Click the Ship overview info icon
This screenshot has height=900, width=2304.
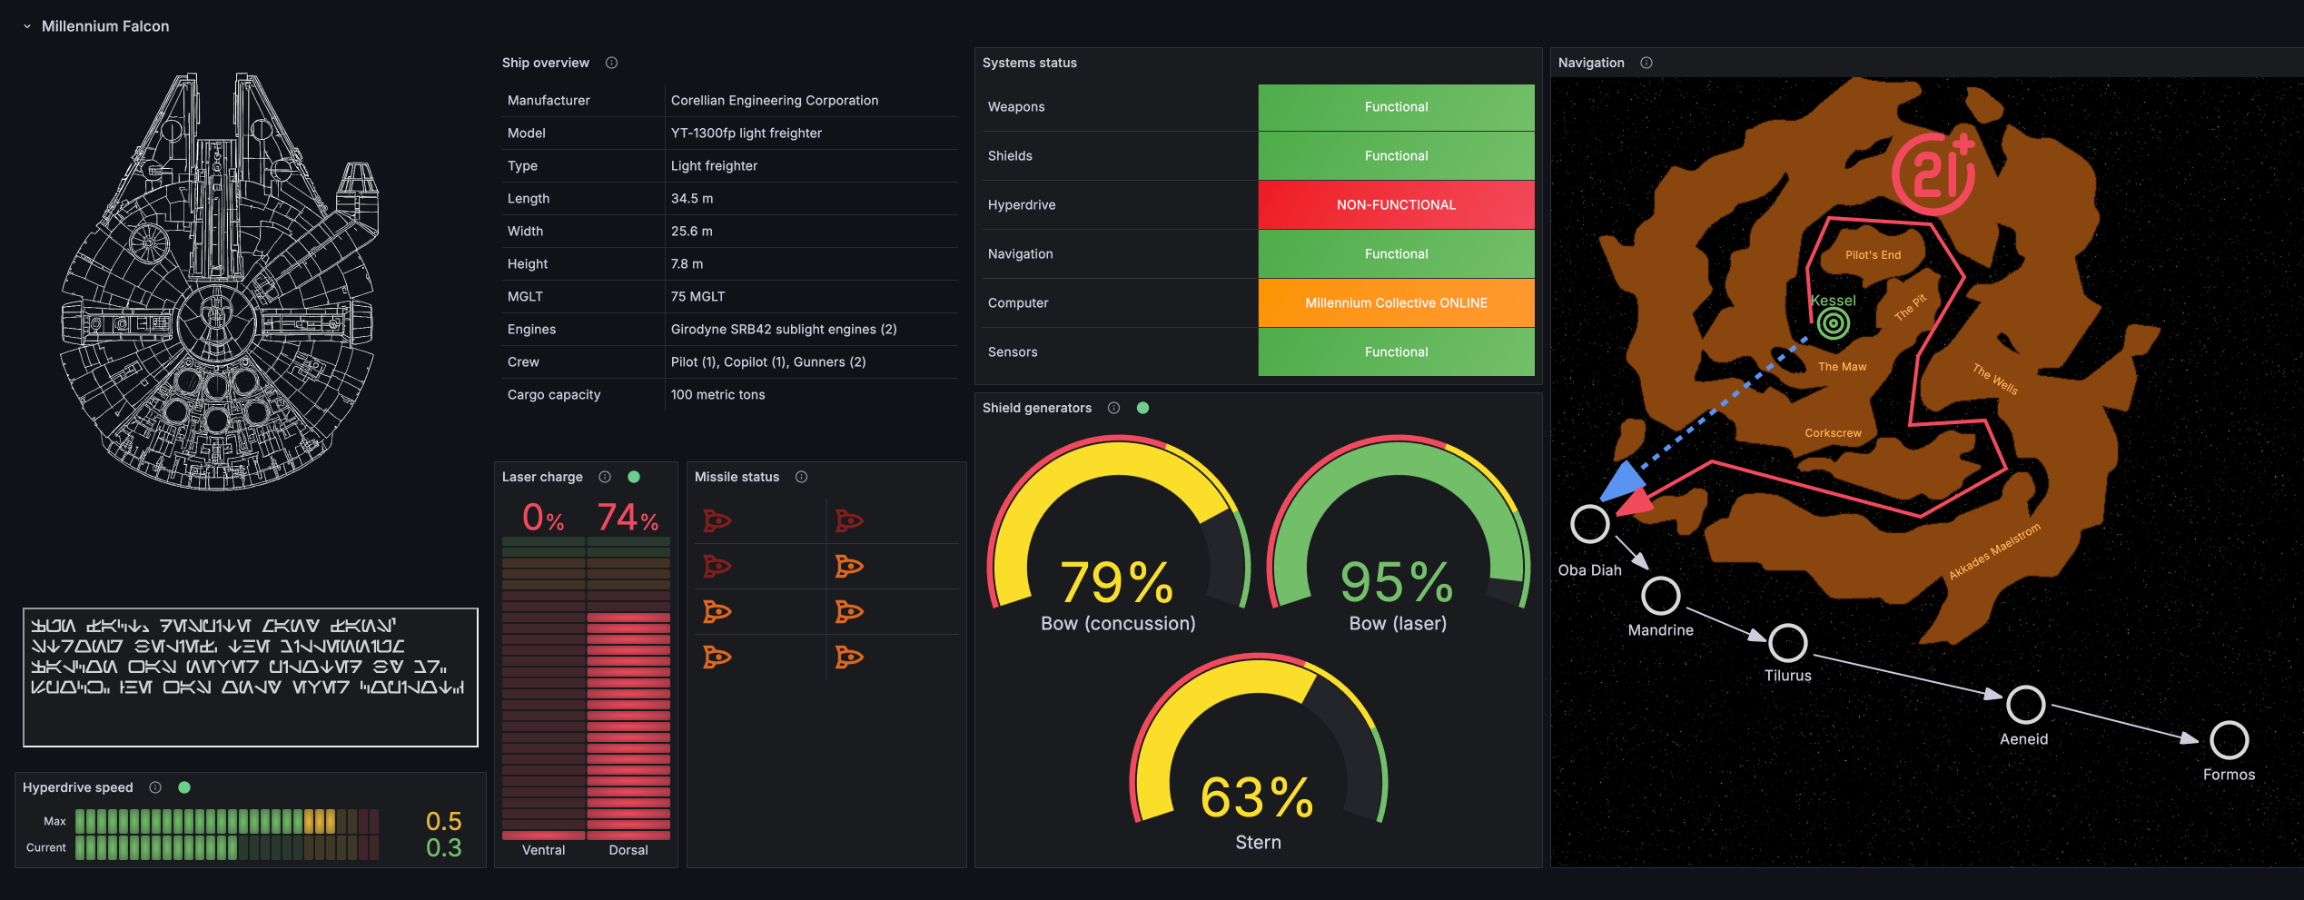612,63
